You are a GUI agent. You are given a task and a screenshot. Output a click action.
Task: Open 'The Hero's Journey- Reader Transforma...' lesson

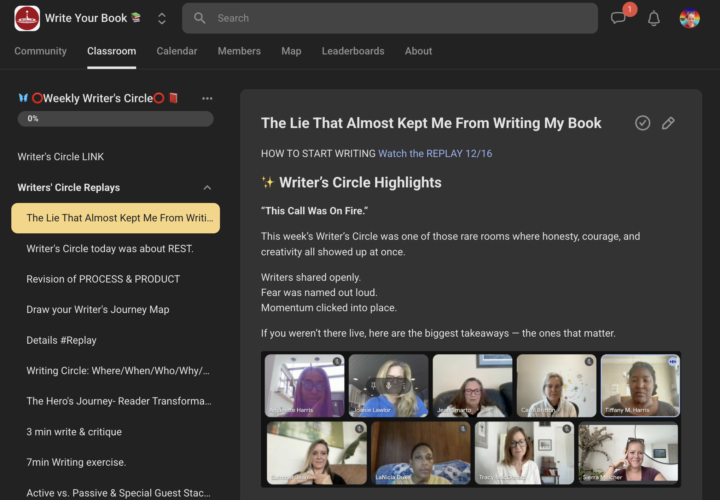pos(119,401)
